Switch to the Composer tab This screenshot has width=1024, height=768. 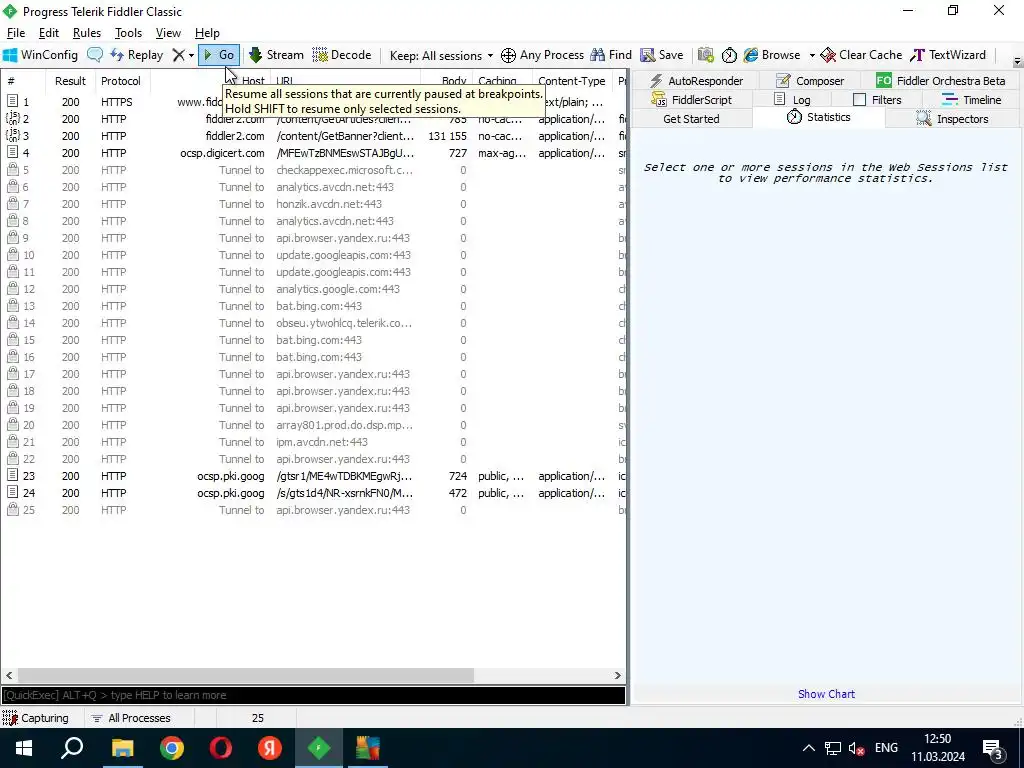click(x=810, y=81)
